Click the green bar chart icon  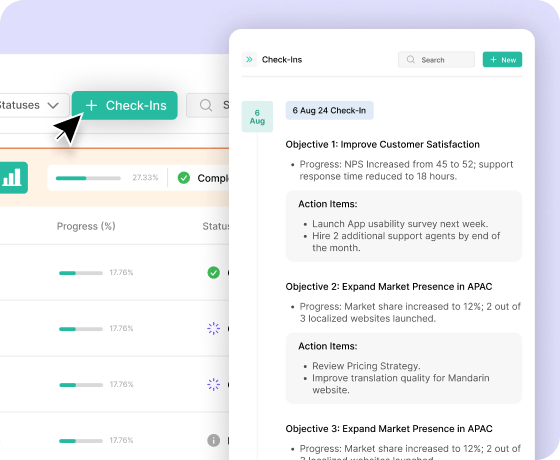coord(13,178)
